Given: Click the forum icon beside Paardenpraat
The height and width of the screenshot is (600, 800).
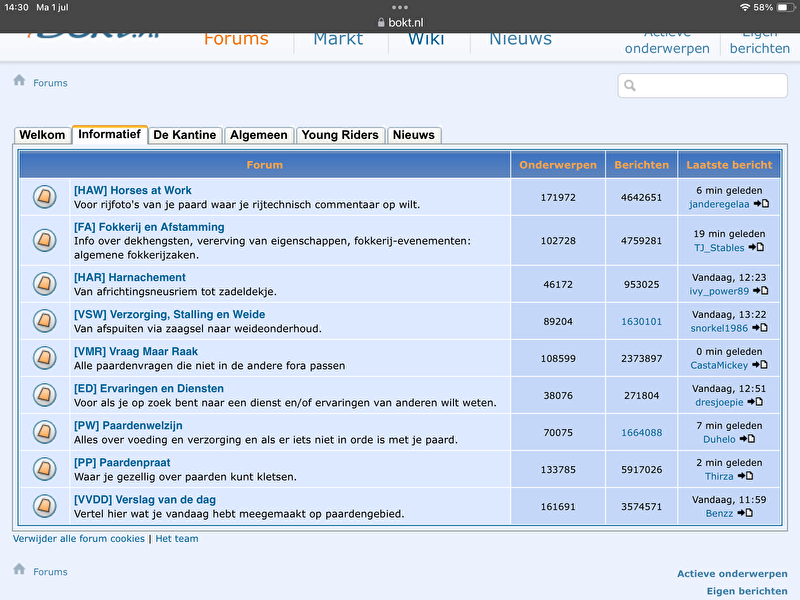Looking at the screenshot, I should pyautogui.click(x=44, y=469).
